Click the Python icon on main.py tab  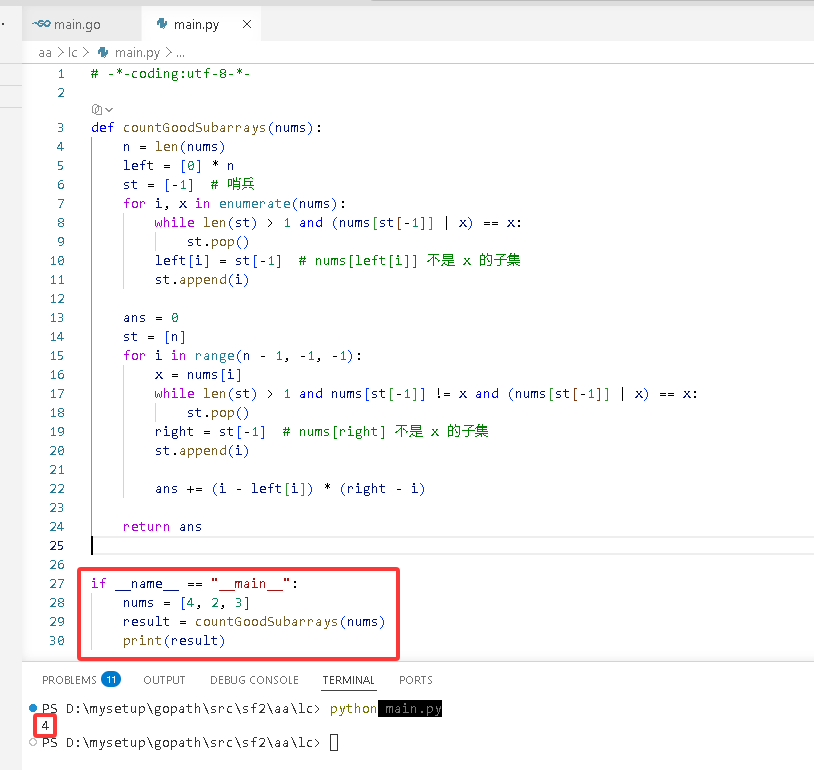coord(162,24)
